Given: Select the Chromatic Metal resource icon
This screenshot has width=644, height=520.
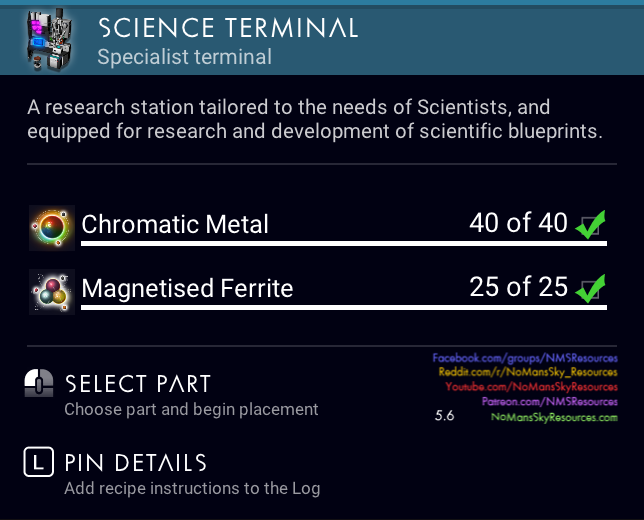Looking at the screenshot, I should pyautogui.click(x=52, y=228).
